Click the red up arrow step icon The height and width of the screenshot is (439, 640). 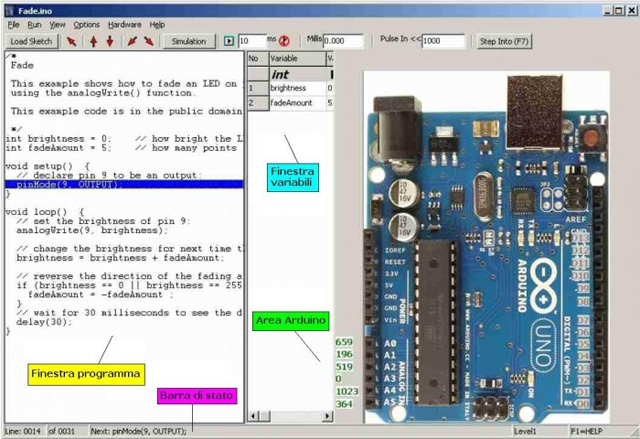coord(92,42)
